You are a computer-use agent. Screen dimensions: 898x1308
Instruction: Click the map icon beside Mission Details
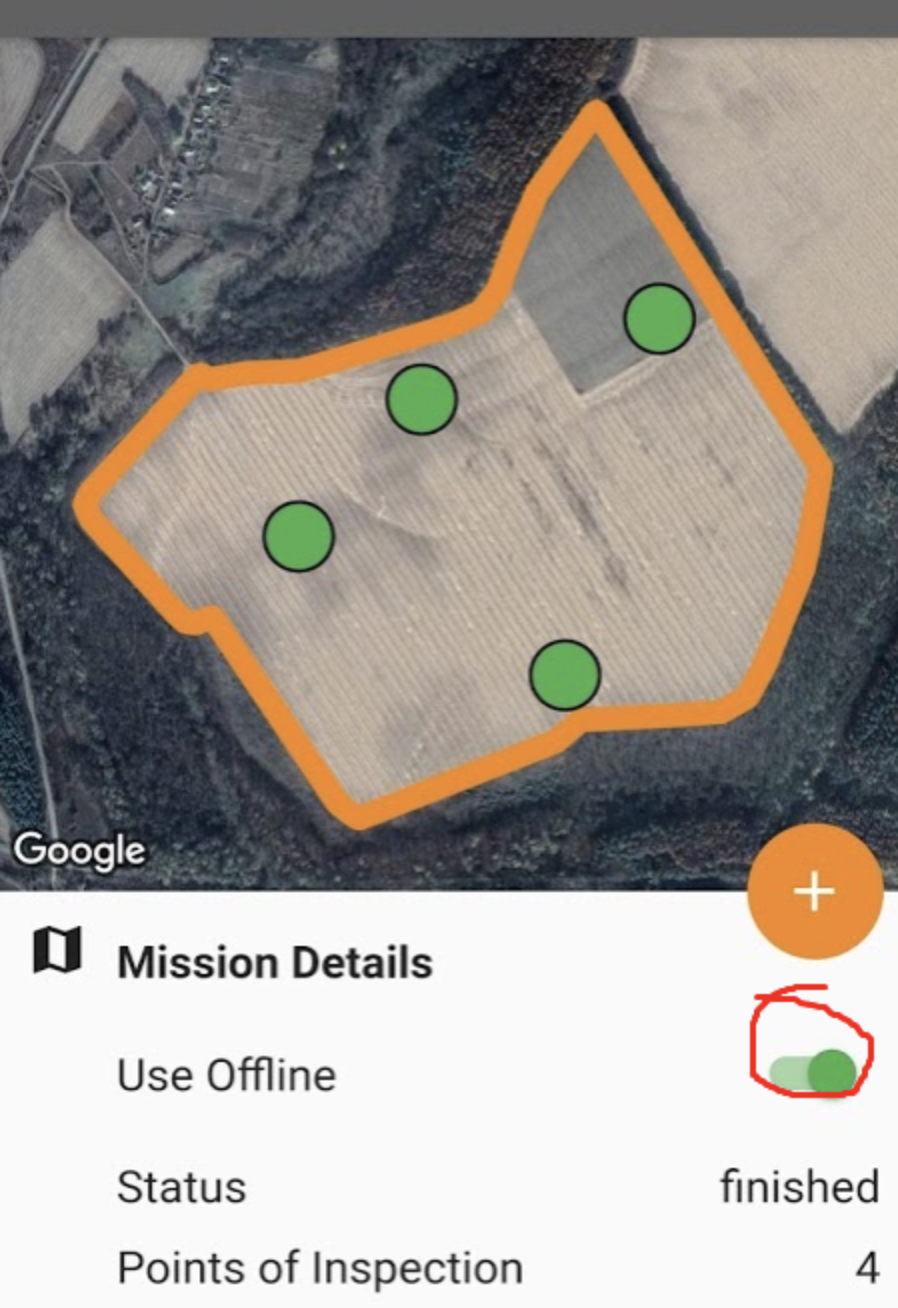coord(57,949)
